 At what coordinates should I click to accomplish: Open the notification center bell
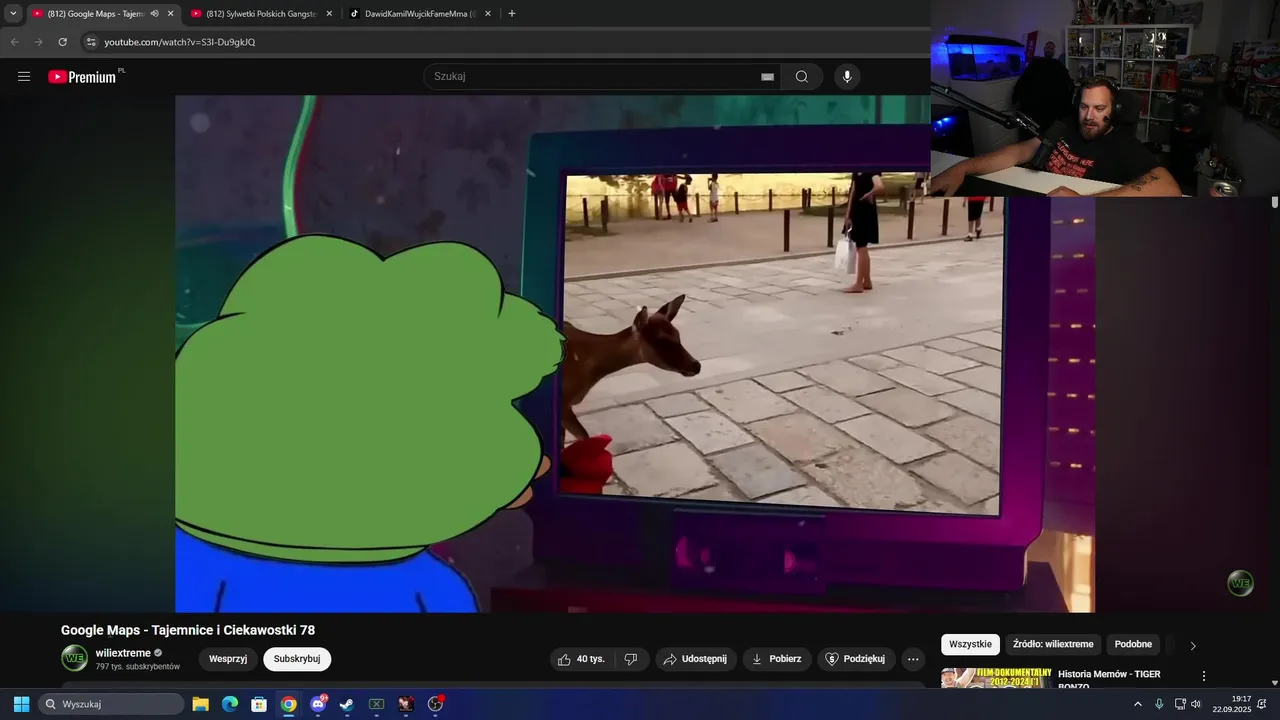[x=1262, y=704]
